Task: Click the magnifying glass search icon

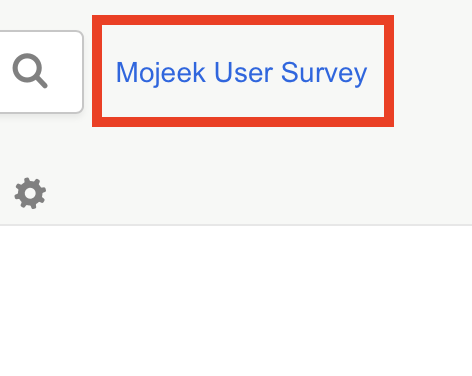Action: tap(30, 71)
